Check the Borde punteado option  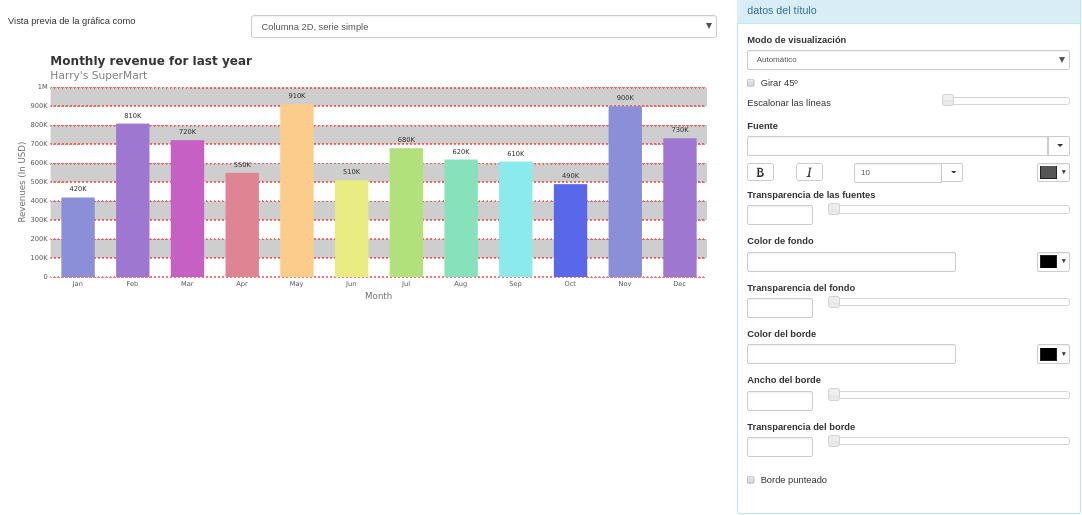tap(751, 480)
